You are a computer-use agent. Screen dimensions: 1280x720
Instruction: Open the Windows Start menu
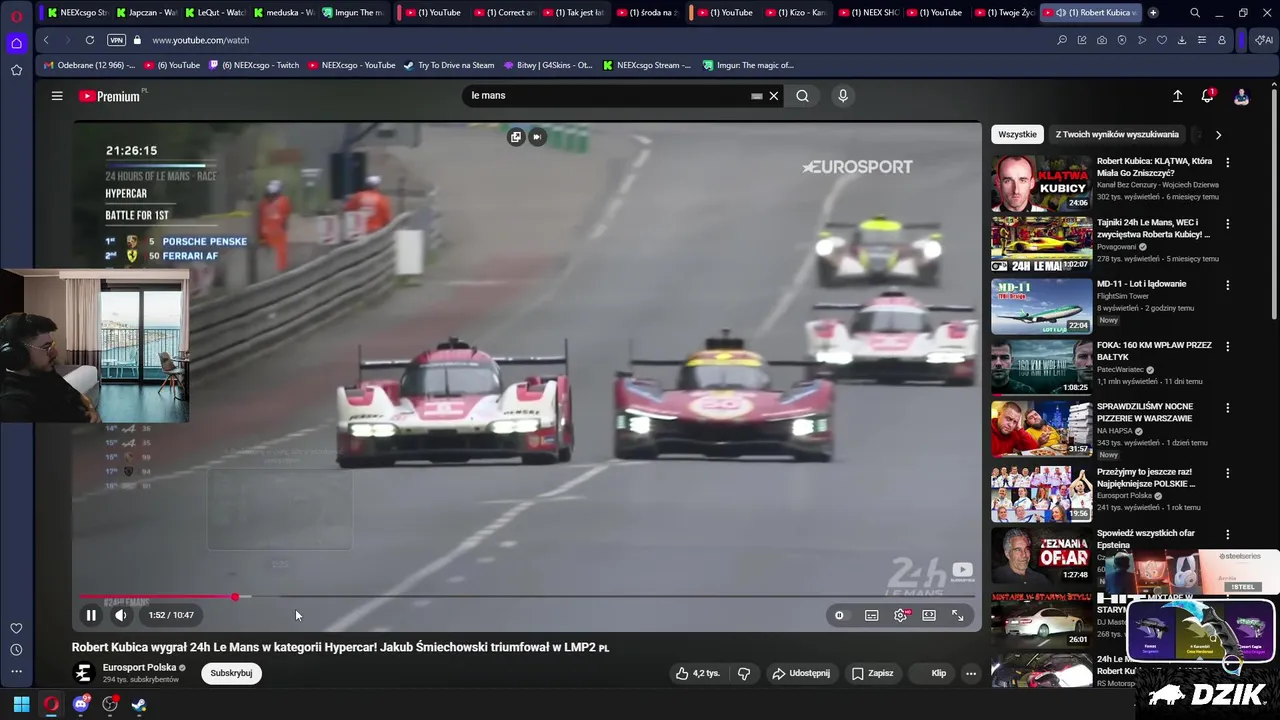21,704
